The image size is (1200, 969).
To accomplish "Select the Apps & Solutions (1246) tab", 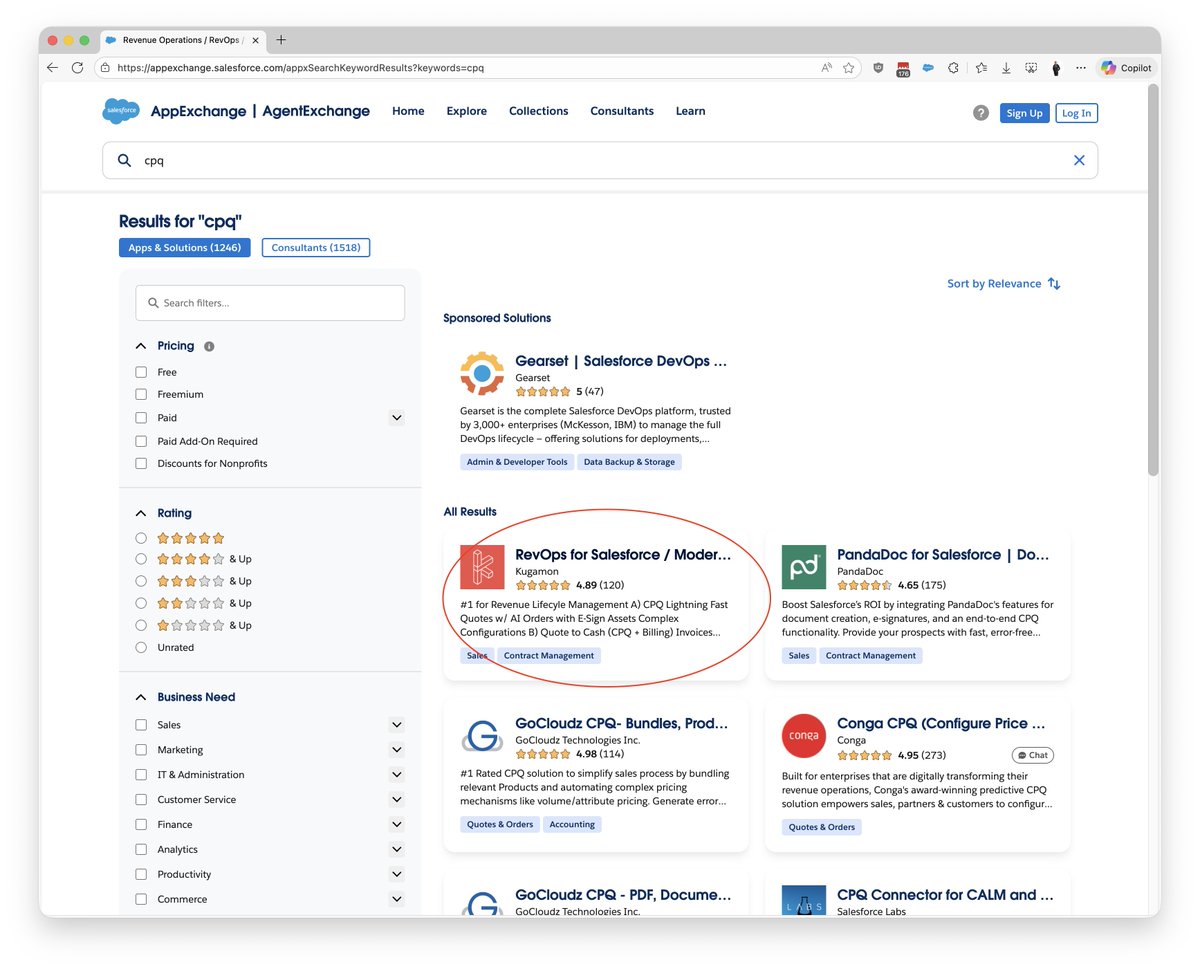I will click(185, 247).
